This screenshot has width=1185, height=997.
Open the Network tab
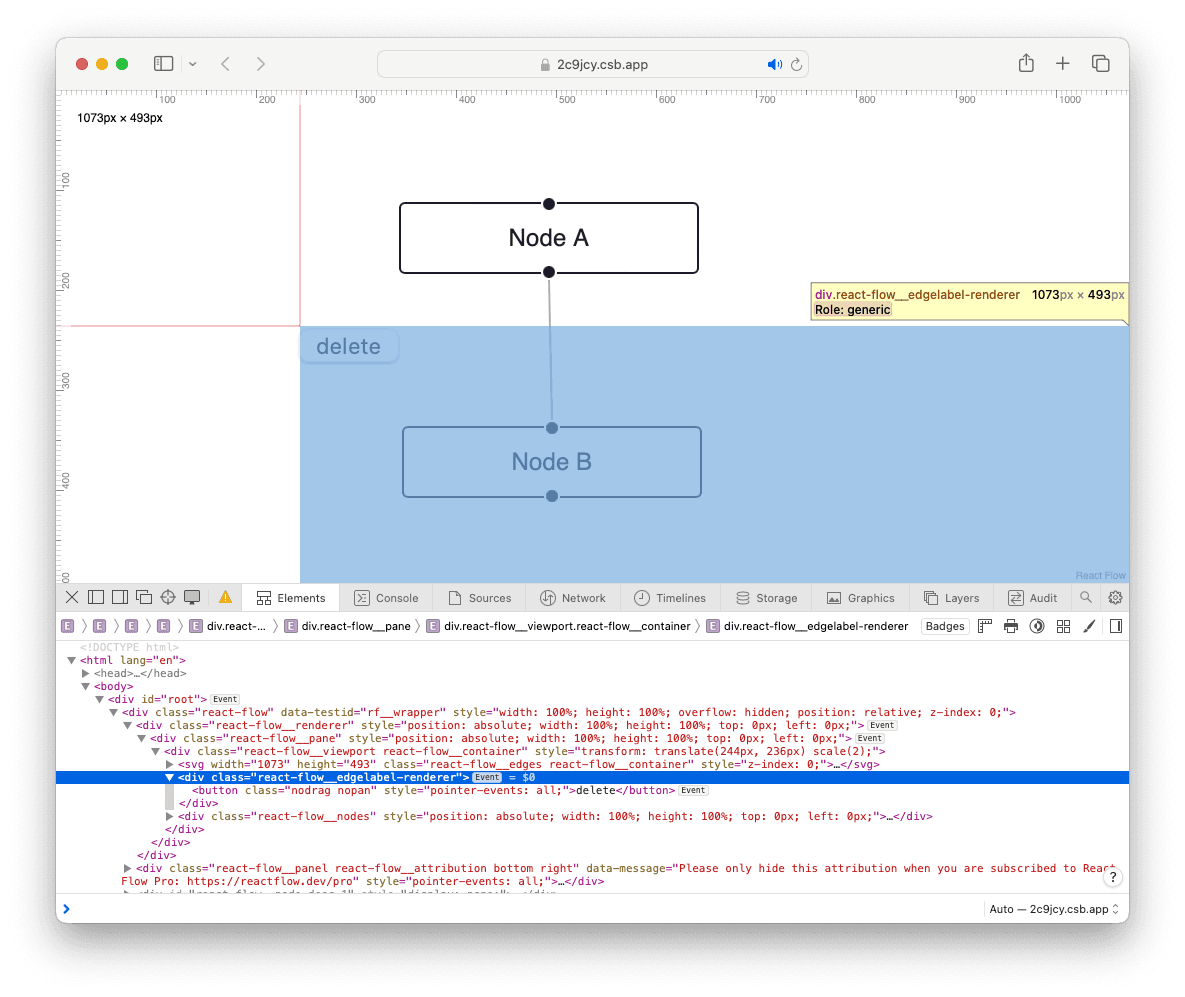pos(573,597)
